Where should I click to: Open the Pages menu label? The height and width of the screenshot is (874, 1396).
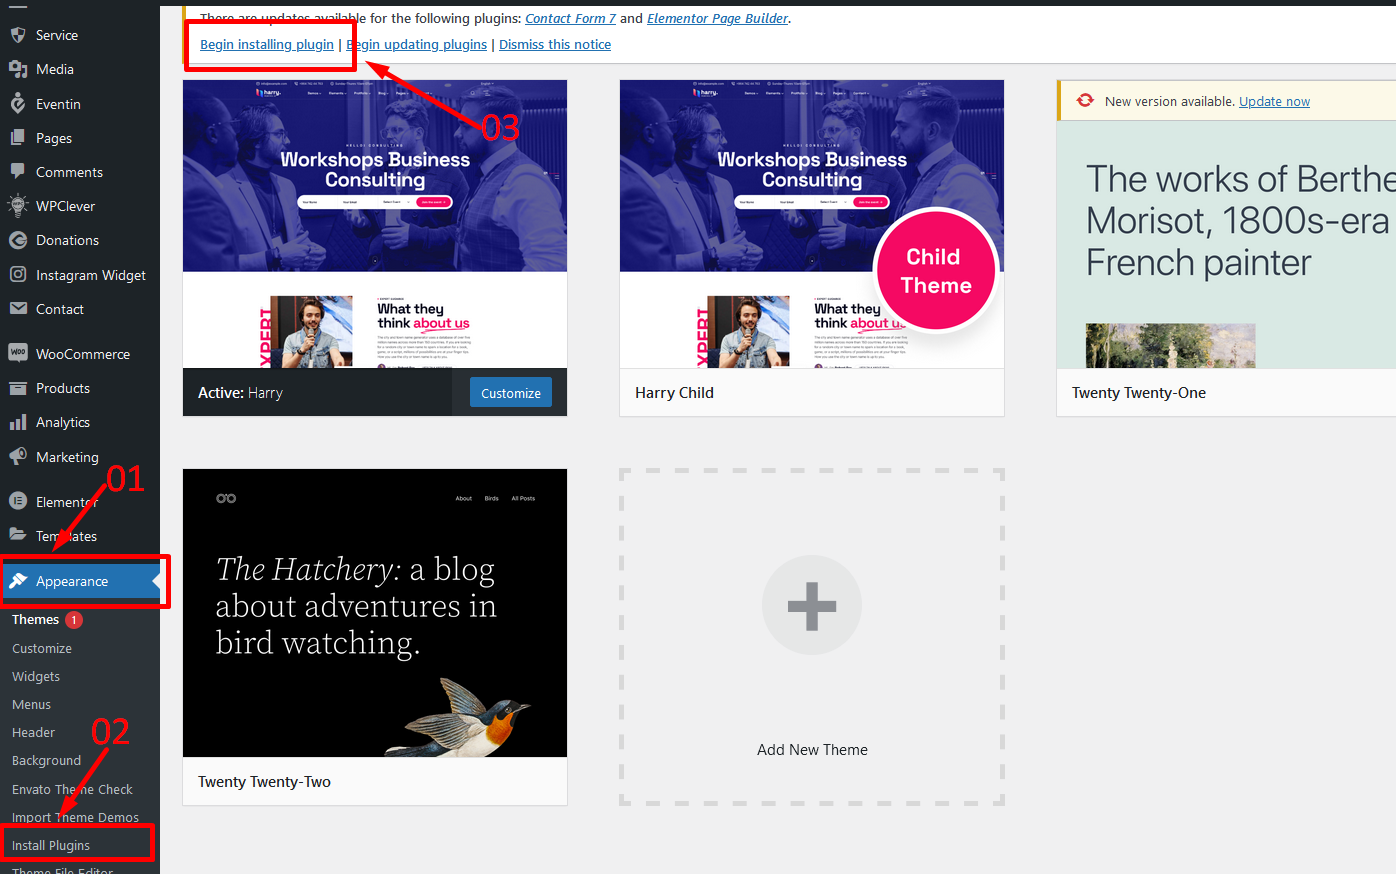tap(54, 138)
